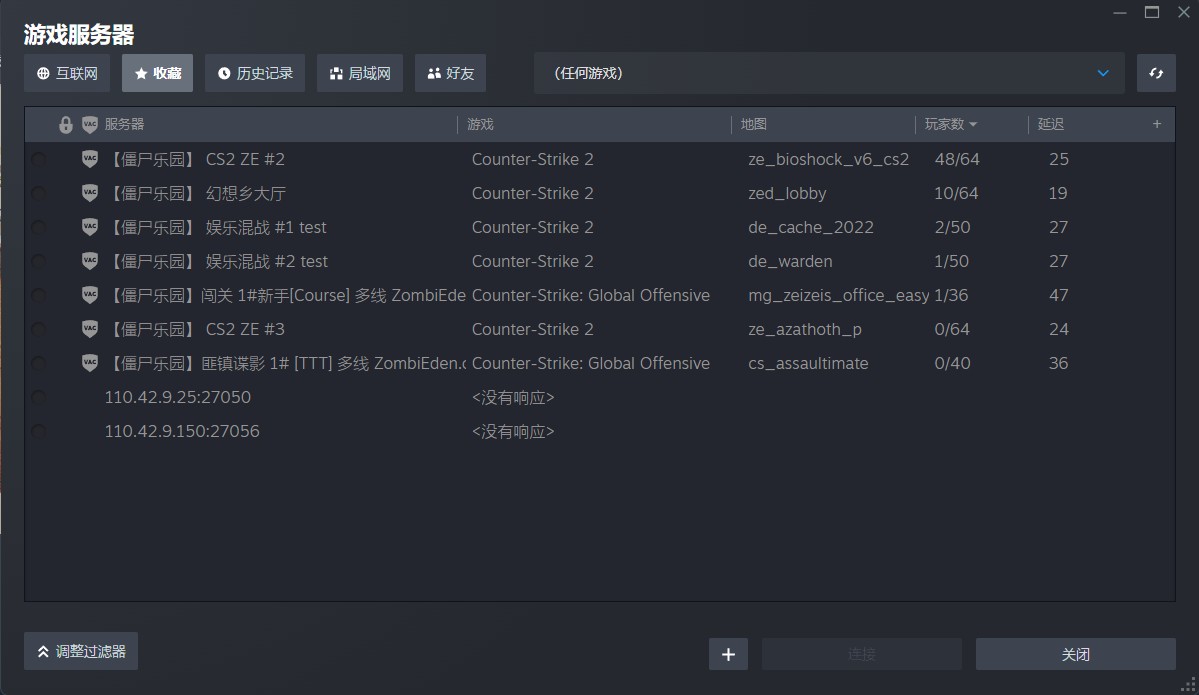The image size is (1199, 695).
Task: Click the lock password column header icon
Action: click(x=66, y=125)
